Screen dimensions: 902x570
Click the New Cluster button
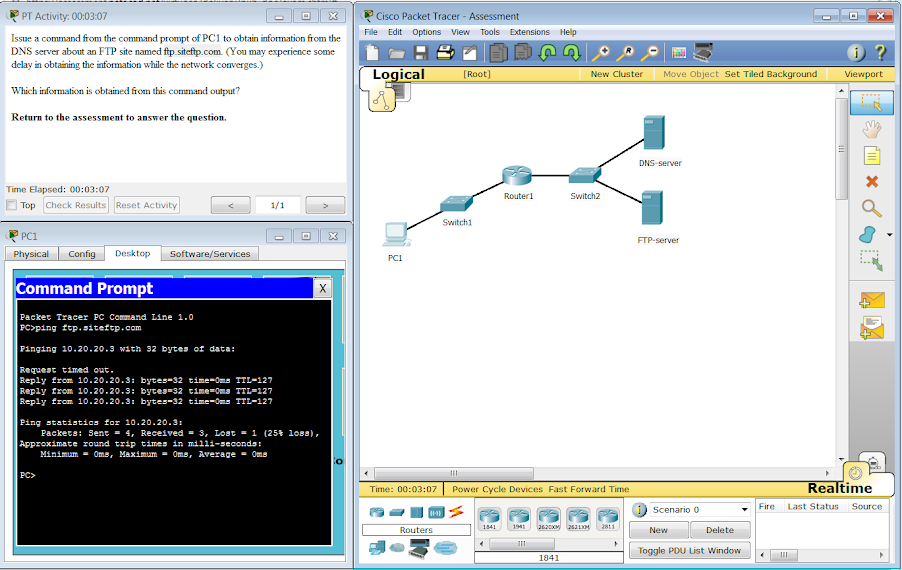617,74
